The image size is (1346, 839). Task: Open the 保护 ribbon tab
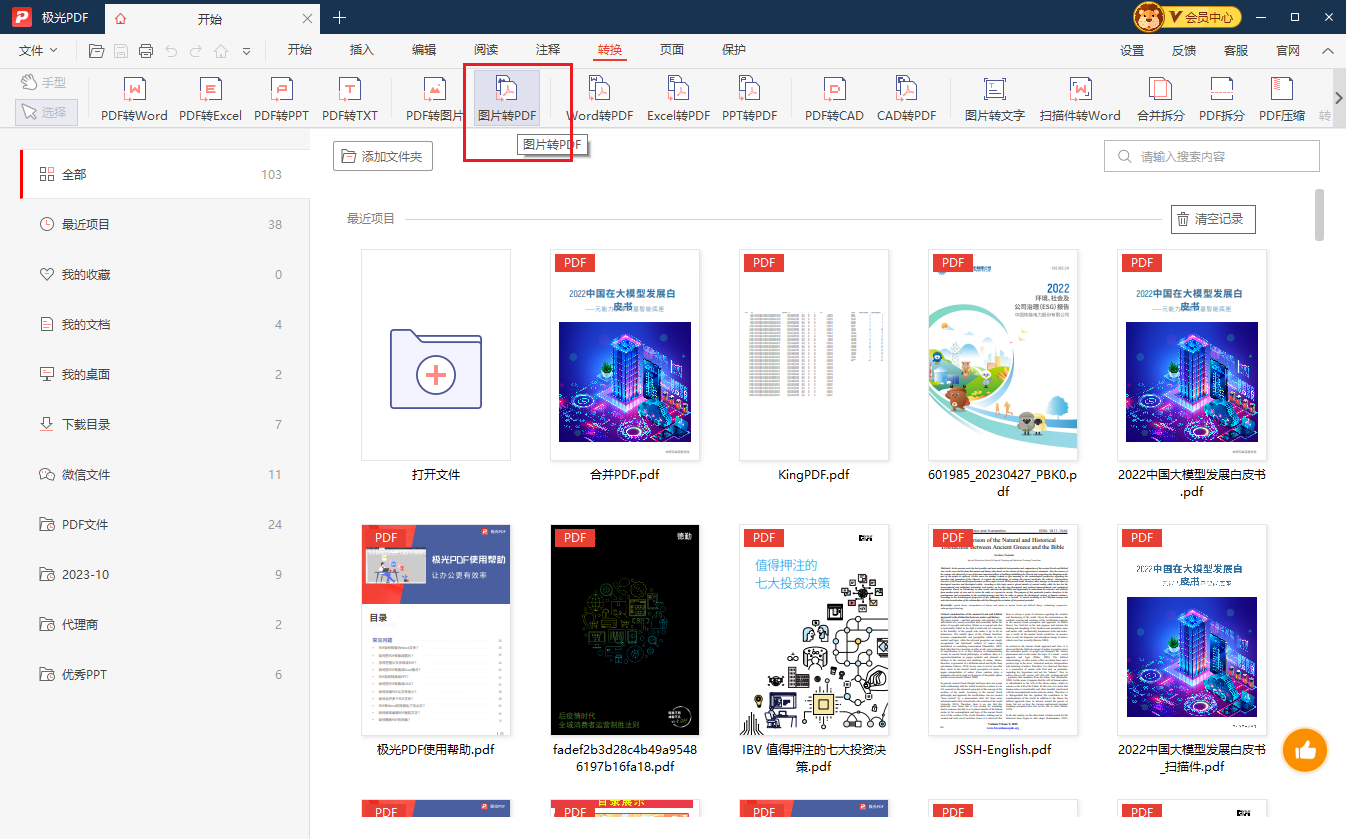click(734, 50)
